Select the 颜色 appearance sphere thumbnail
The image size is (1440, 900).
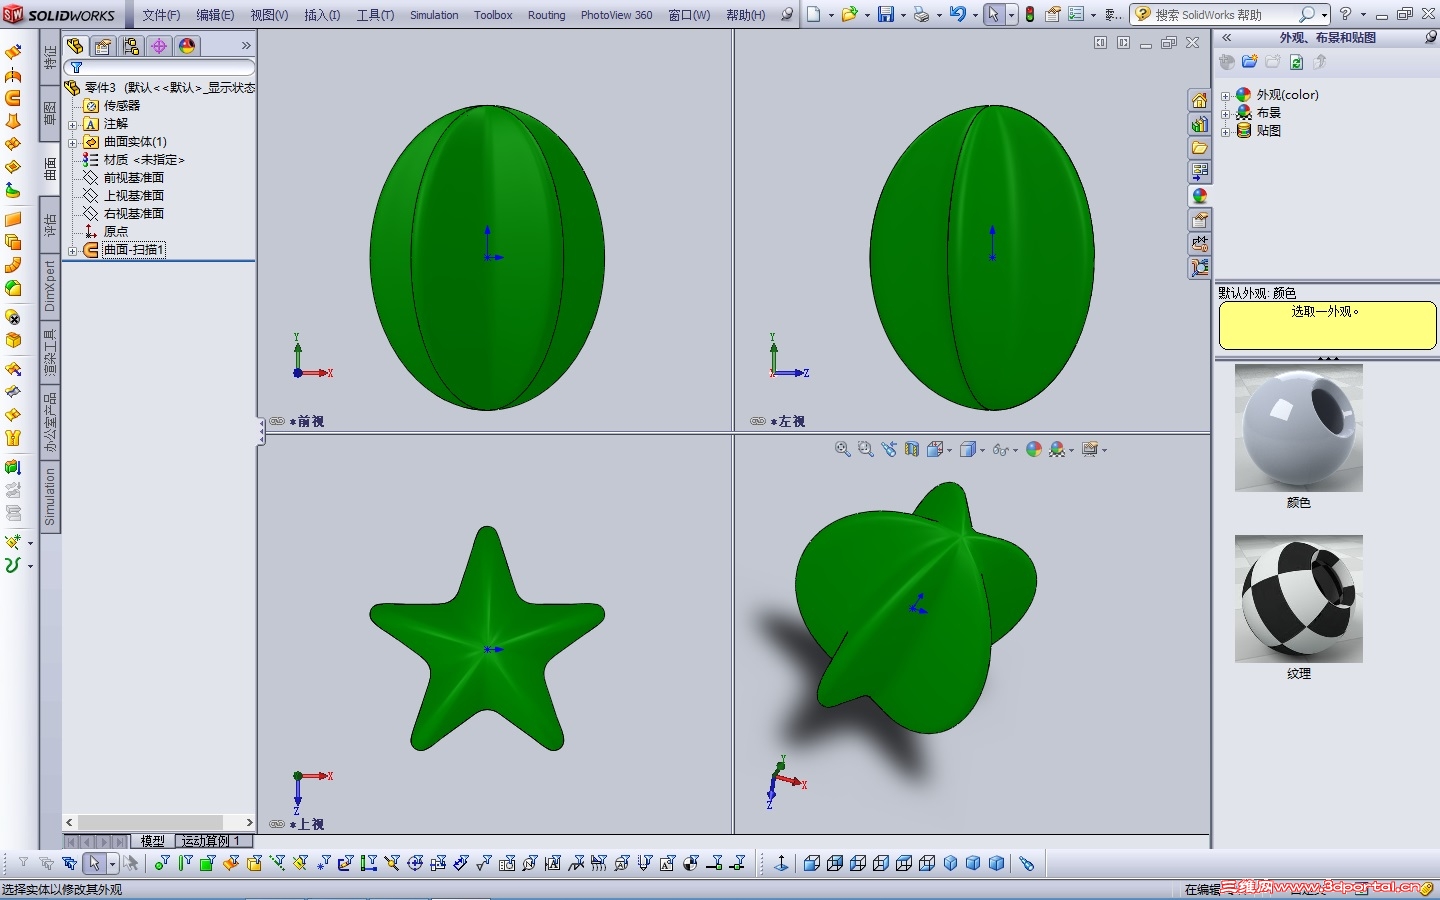coord(1298,428)
